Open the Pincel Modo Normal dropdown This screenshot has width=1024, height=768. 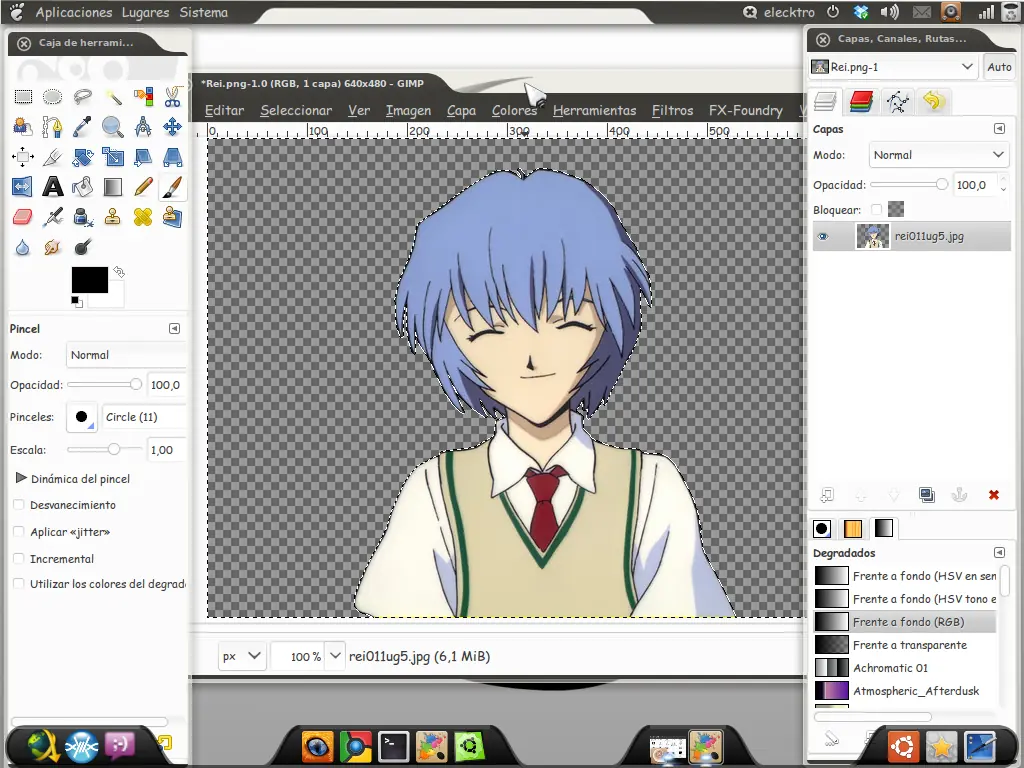(127, 355)
